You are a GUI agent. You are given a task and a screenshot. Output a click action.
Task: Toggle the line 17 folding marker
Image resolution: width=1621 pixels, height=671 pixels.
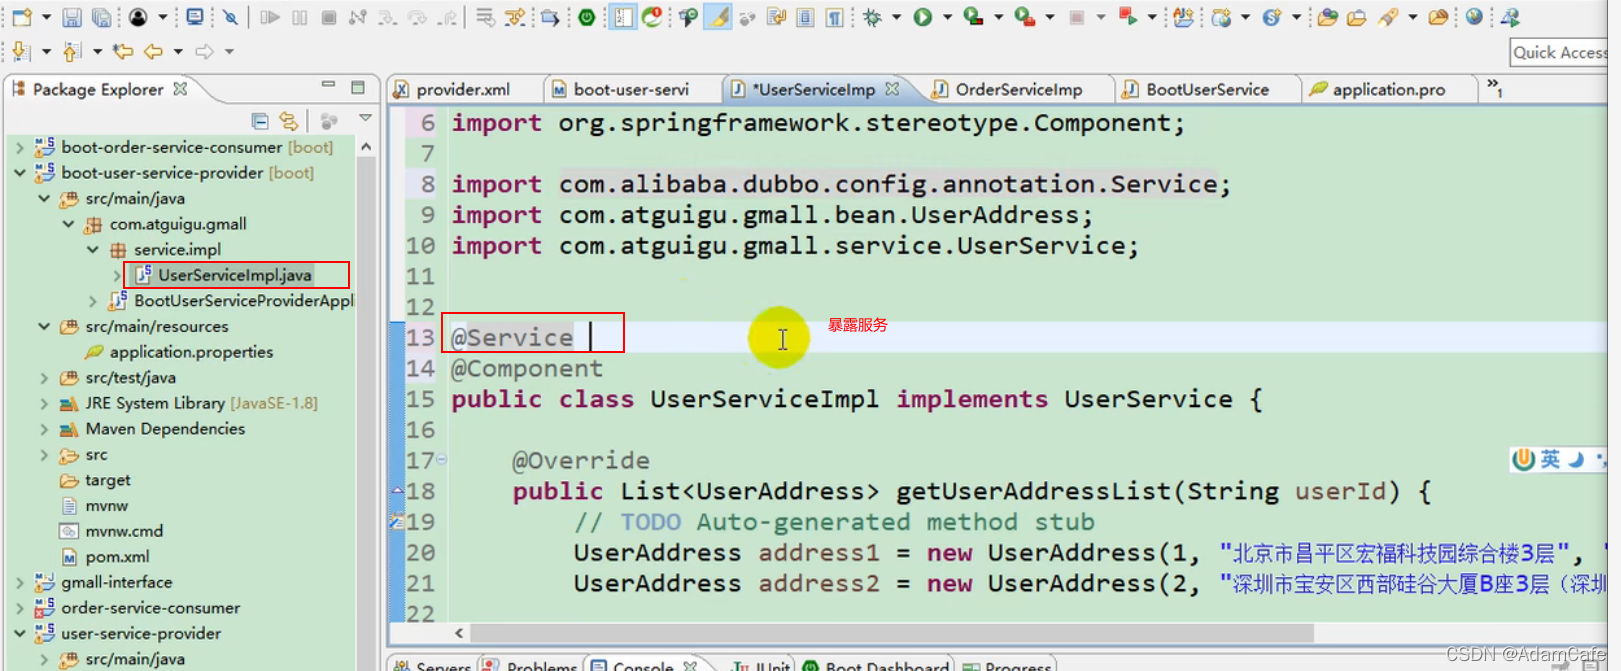(x=441, y=460)
